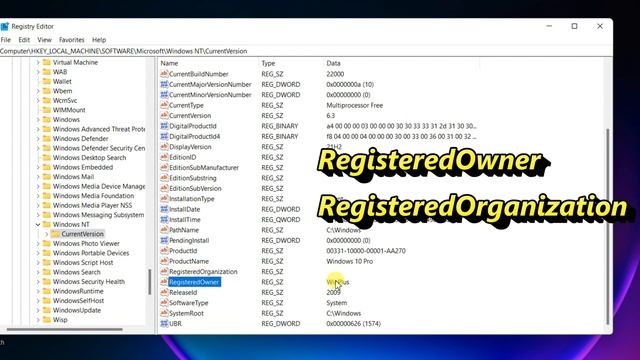The width and height of the screenshot is (640, 360).
Task: Click the DigitalProductId binary icon
Action: point(164,126)
